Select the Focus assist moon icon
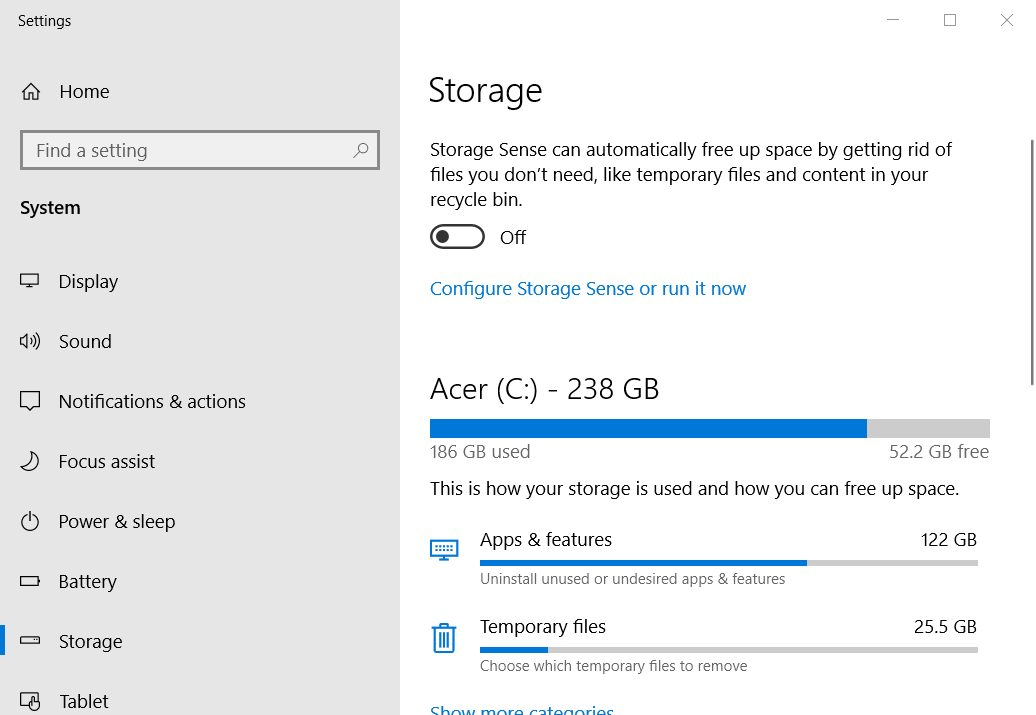Screen dimensions: 1036x715 pyautogui.click(x=31, y=461)
